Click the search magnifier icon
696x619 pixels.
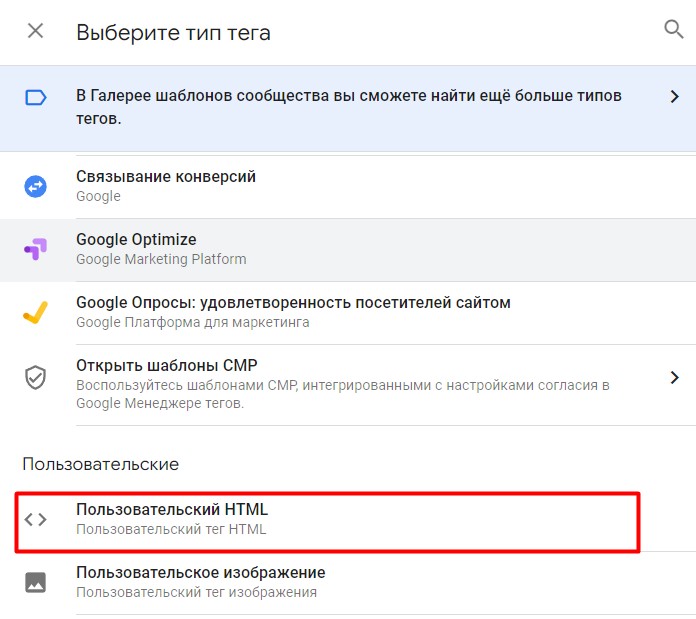pos(674,29)
